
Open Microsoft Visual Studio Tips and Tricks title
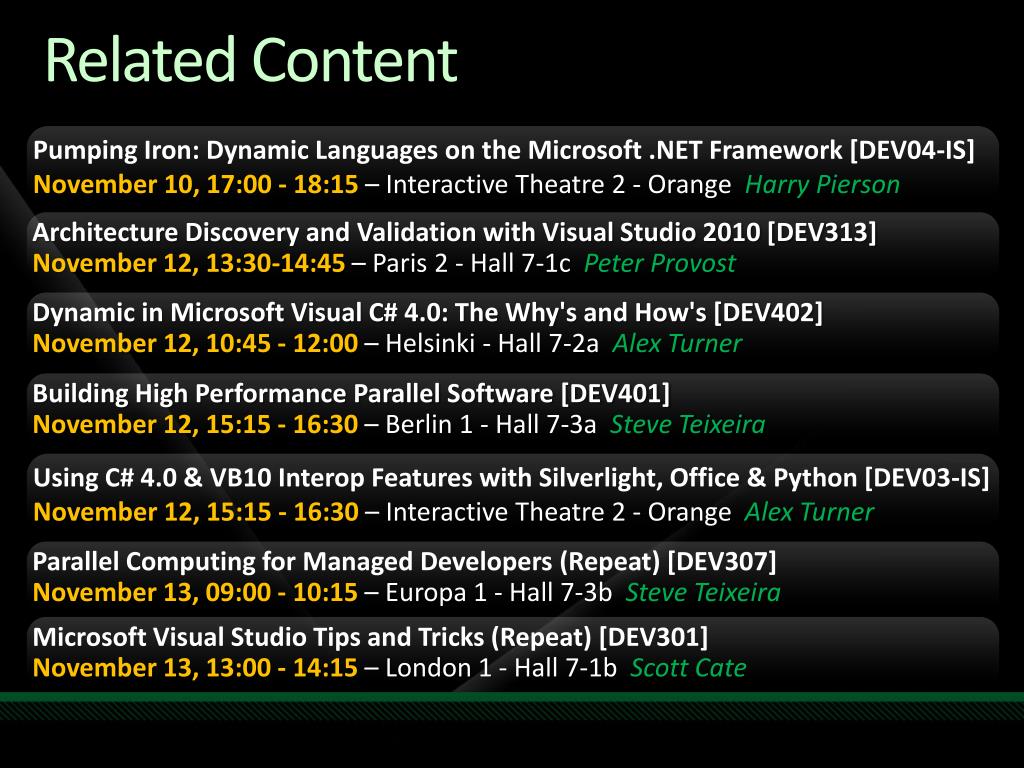[370, 637]
